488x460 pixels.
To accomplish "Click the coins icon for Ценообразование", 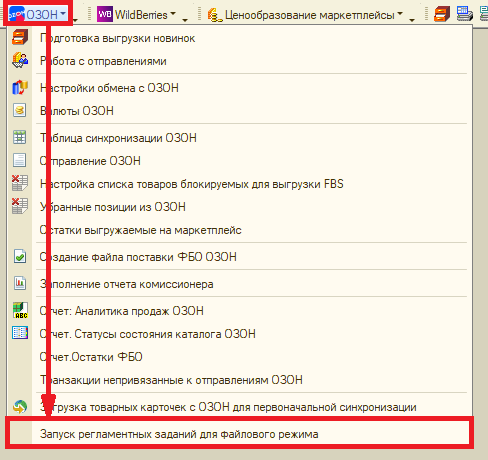I will (x=215, y=15).
